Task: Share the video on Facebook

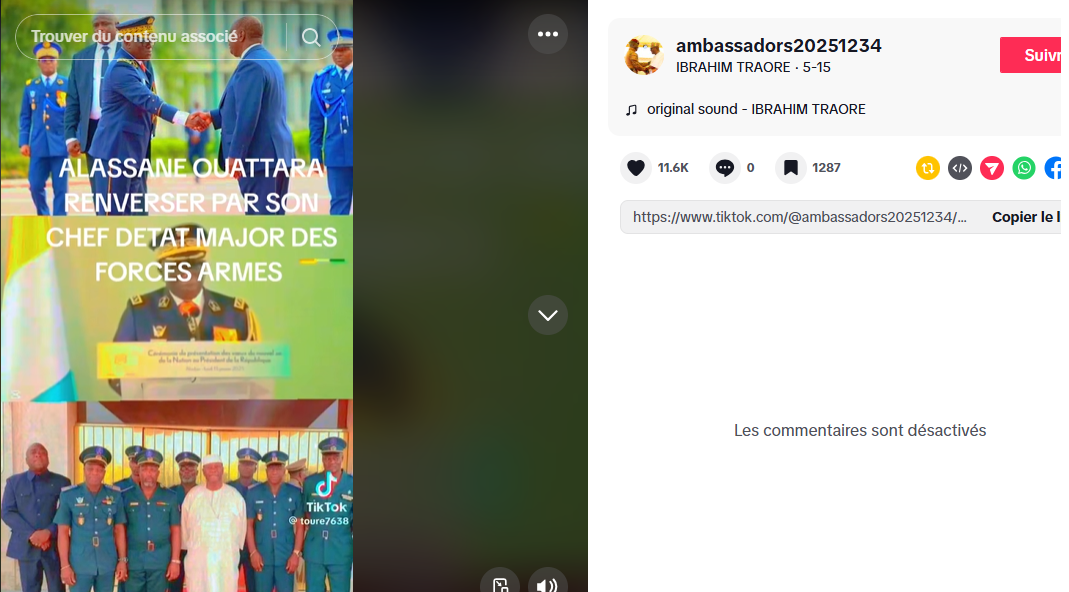Action: pos(1053,168)
